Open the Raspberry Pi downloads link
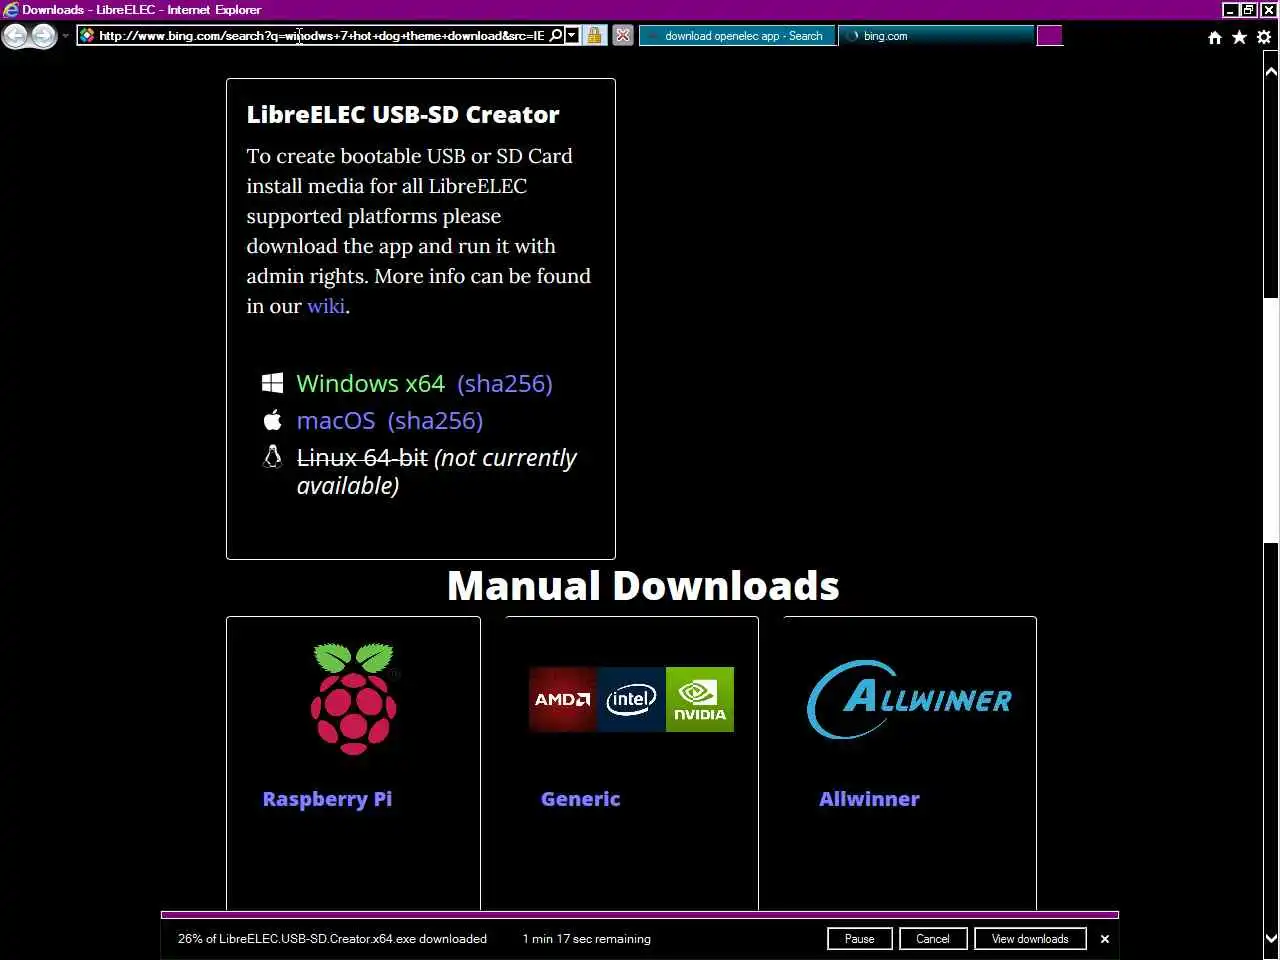The image size is (1280, 960). click(x=327, y=799)
